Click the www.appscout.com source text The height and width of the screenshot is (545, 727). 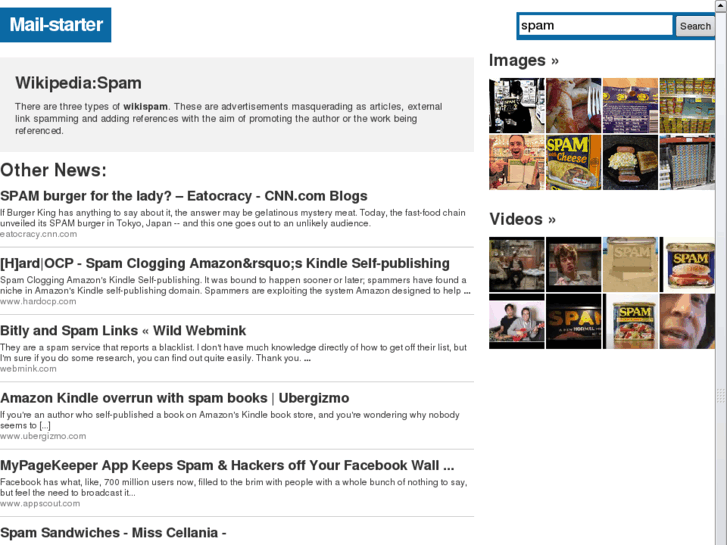[x=40, y=503]
